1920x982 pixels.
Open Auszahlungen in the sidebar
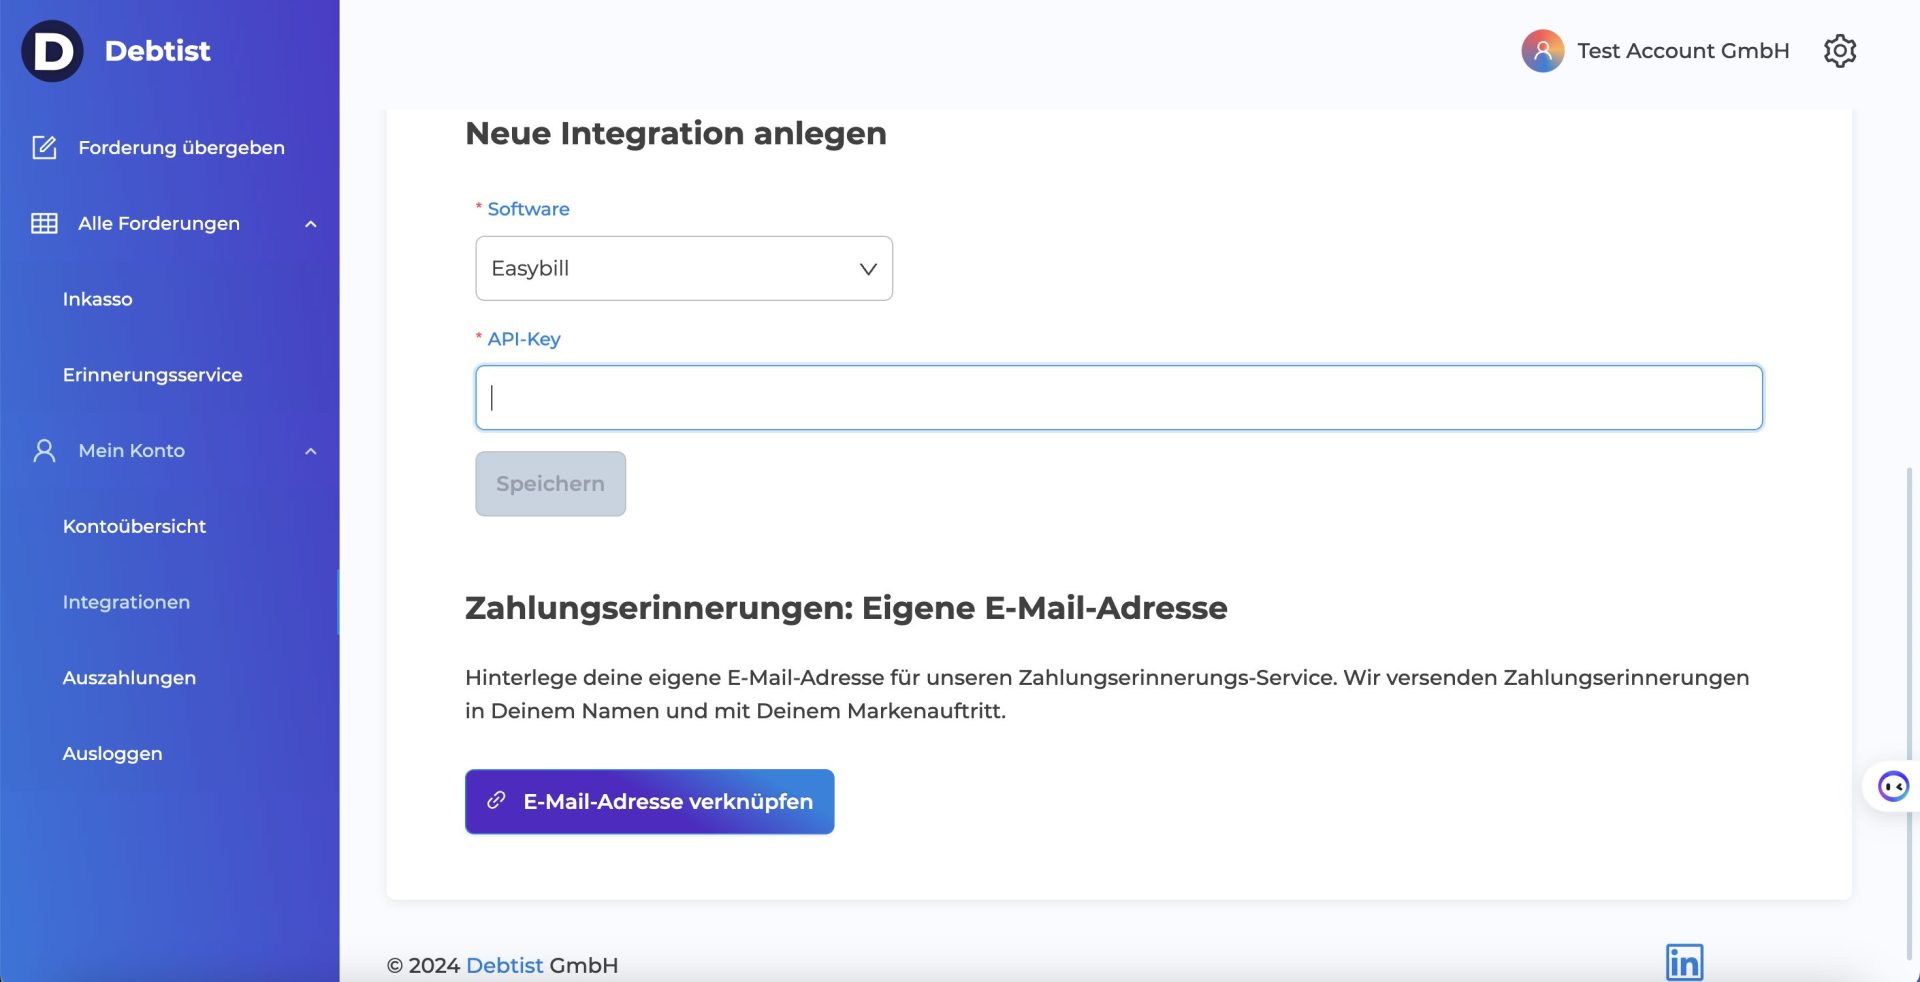point(129,678)
